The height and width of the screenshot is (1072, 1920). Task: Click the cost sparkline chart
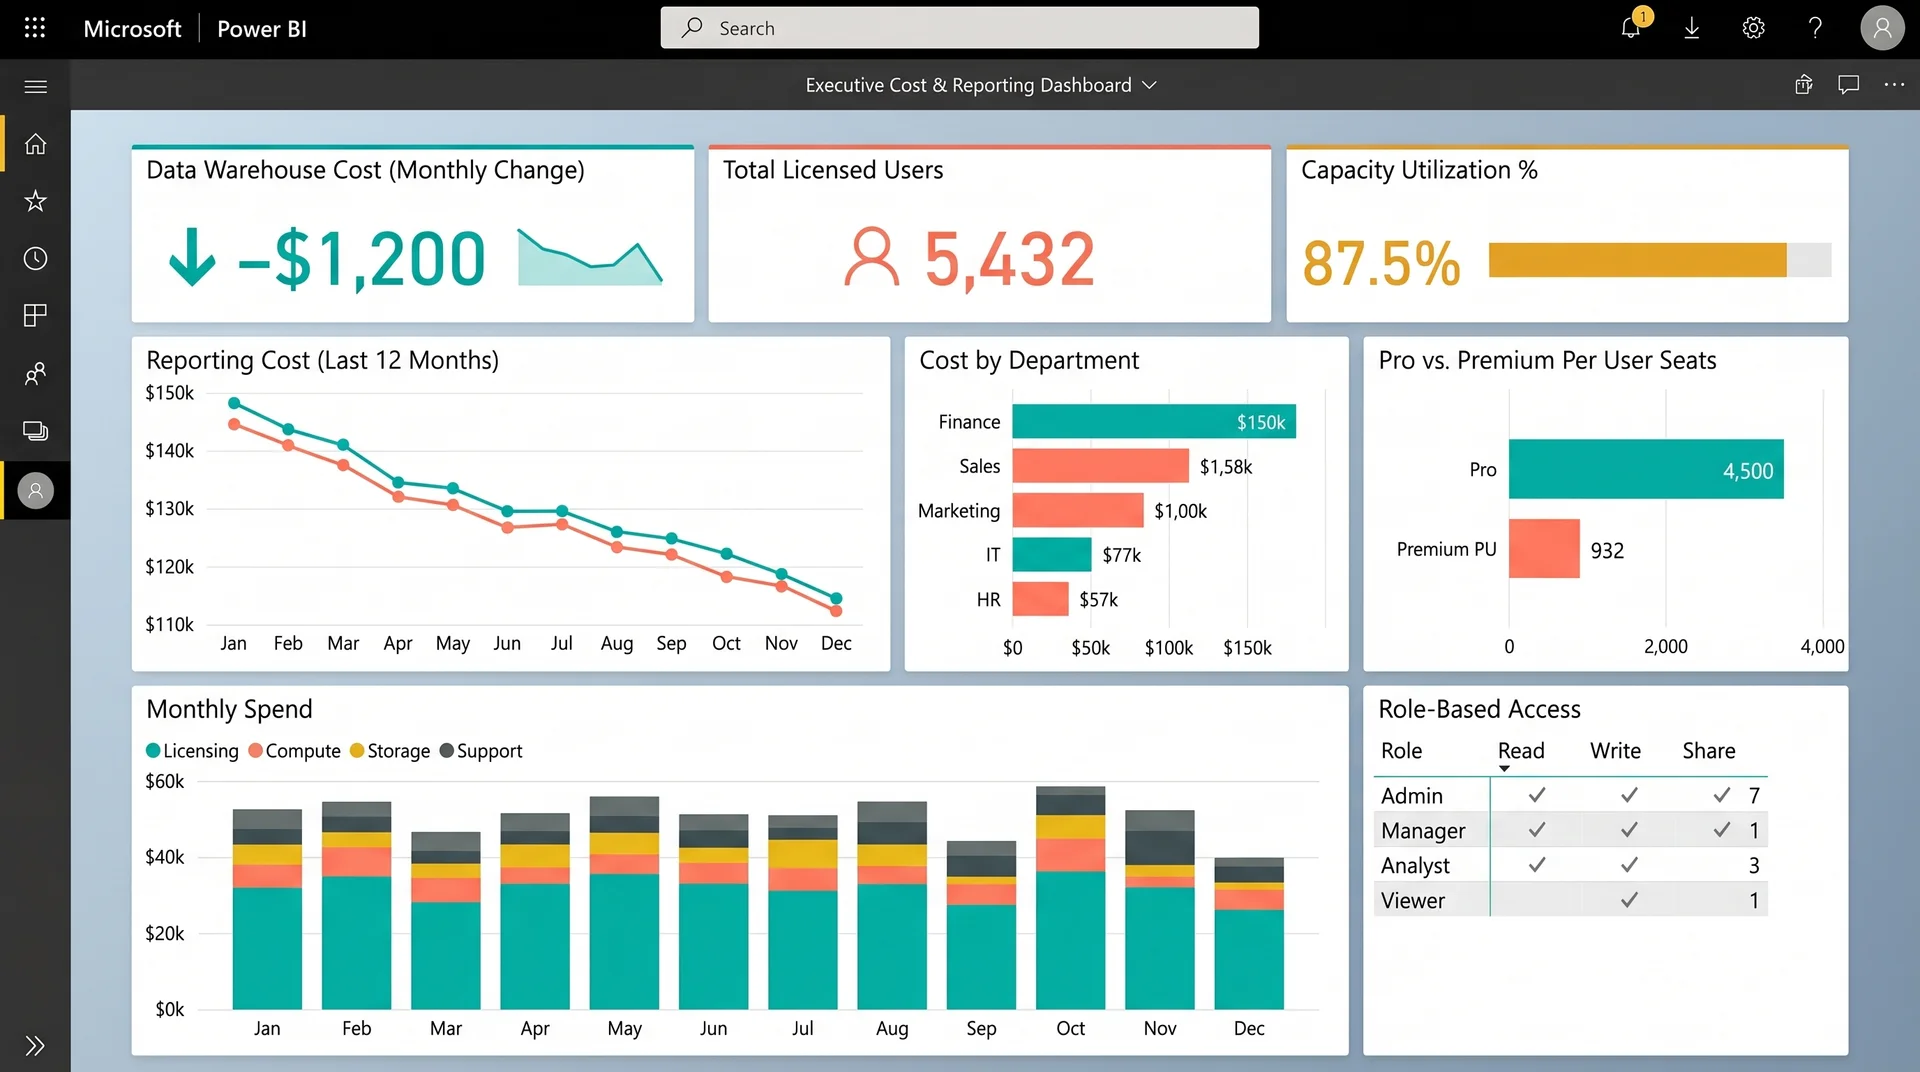pyautogui.click(x=590, y=257)
